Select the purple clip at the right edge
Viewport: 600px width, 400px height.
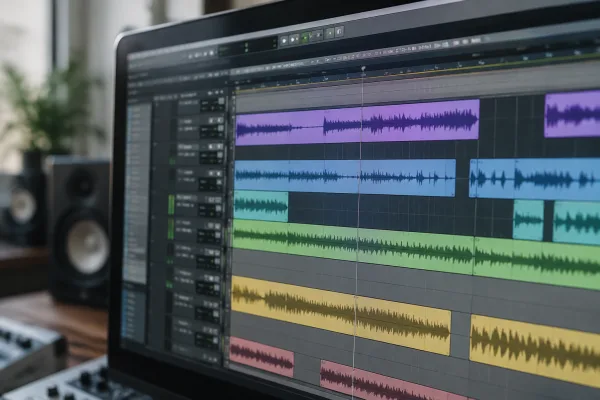point(572,114)
